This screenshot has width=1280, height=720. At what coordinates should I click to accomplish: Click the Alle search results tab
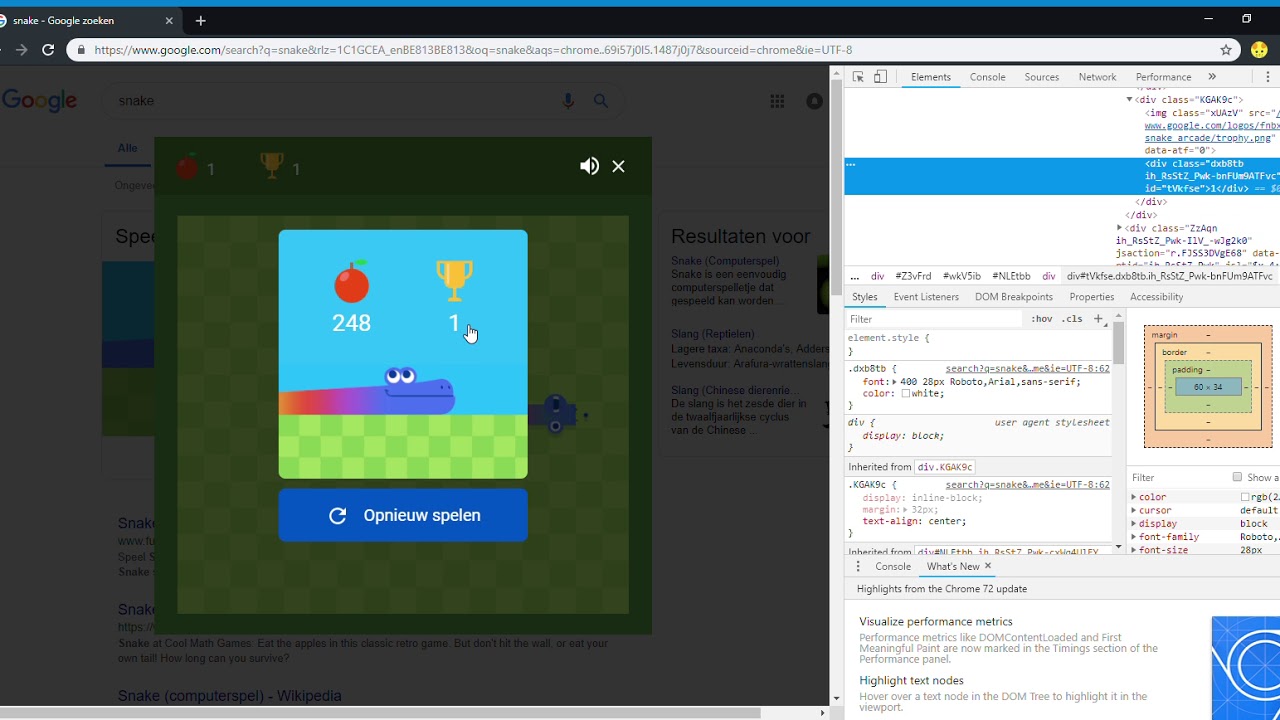127,148
